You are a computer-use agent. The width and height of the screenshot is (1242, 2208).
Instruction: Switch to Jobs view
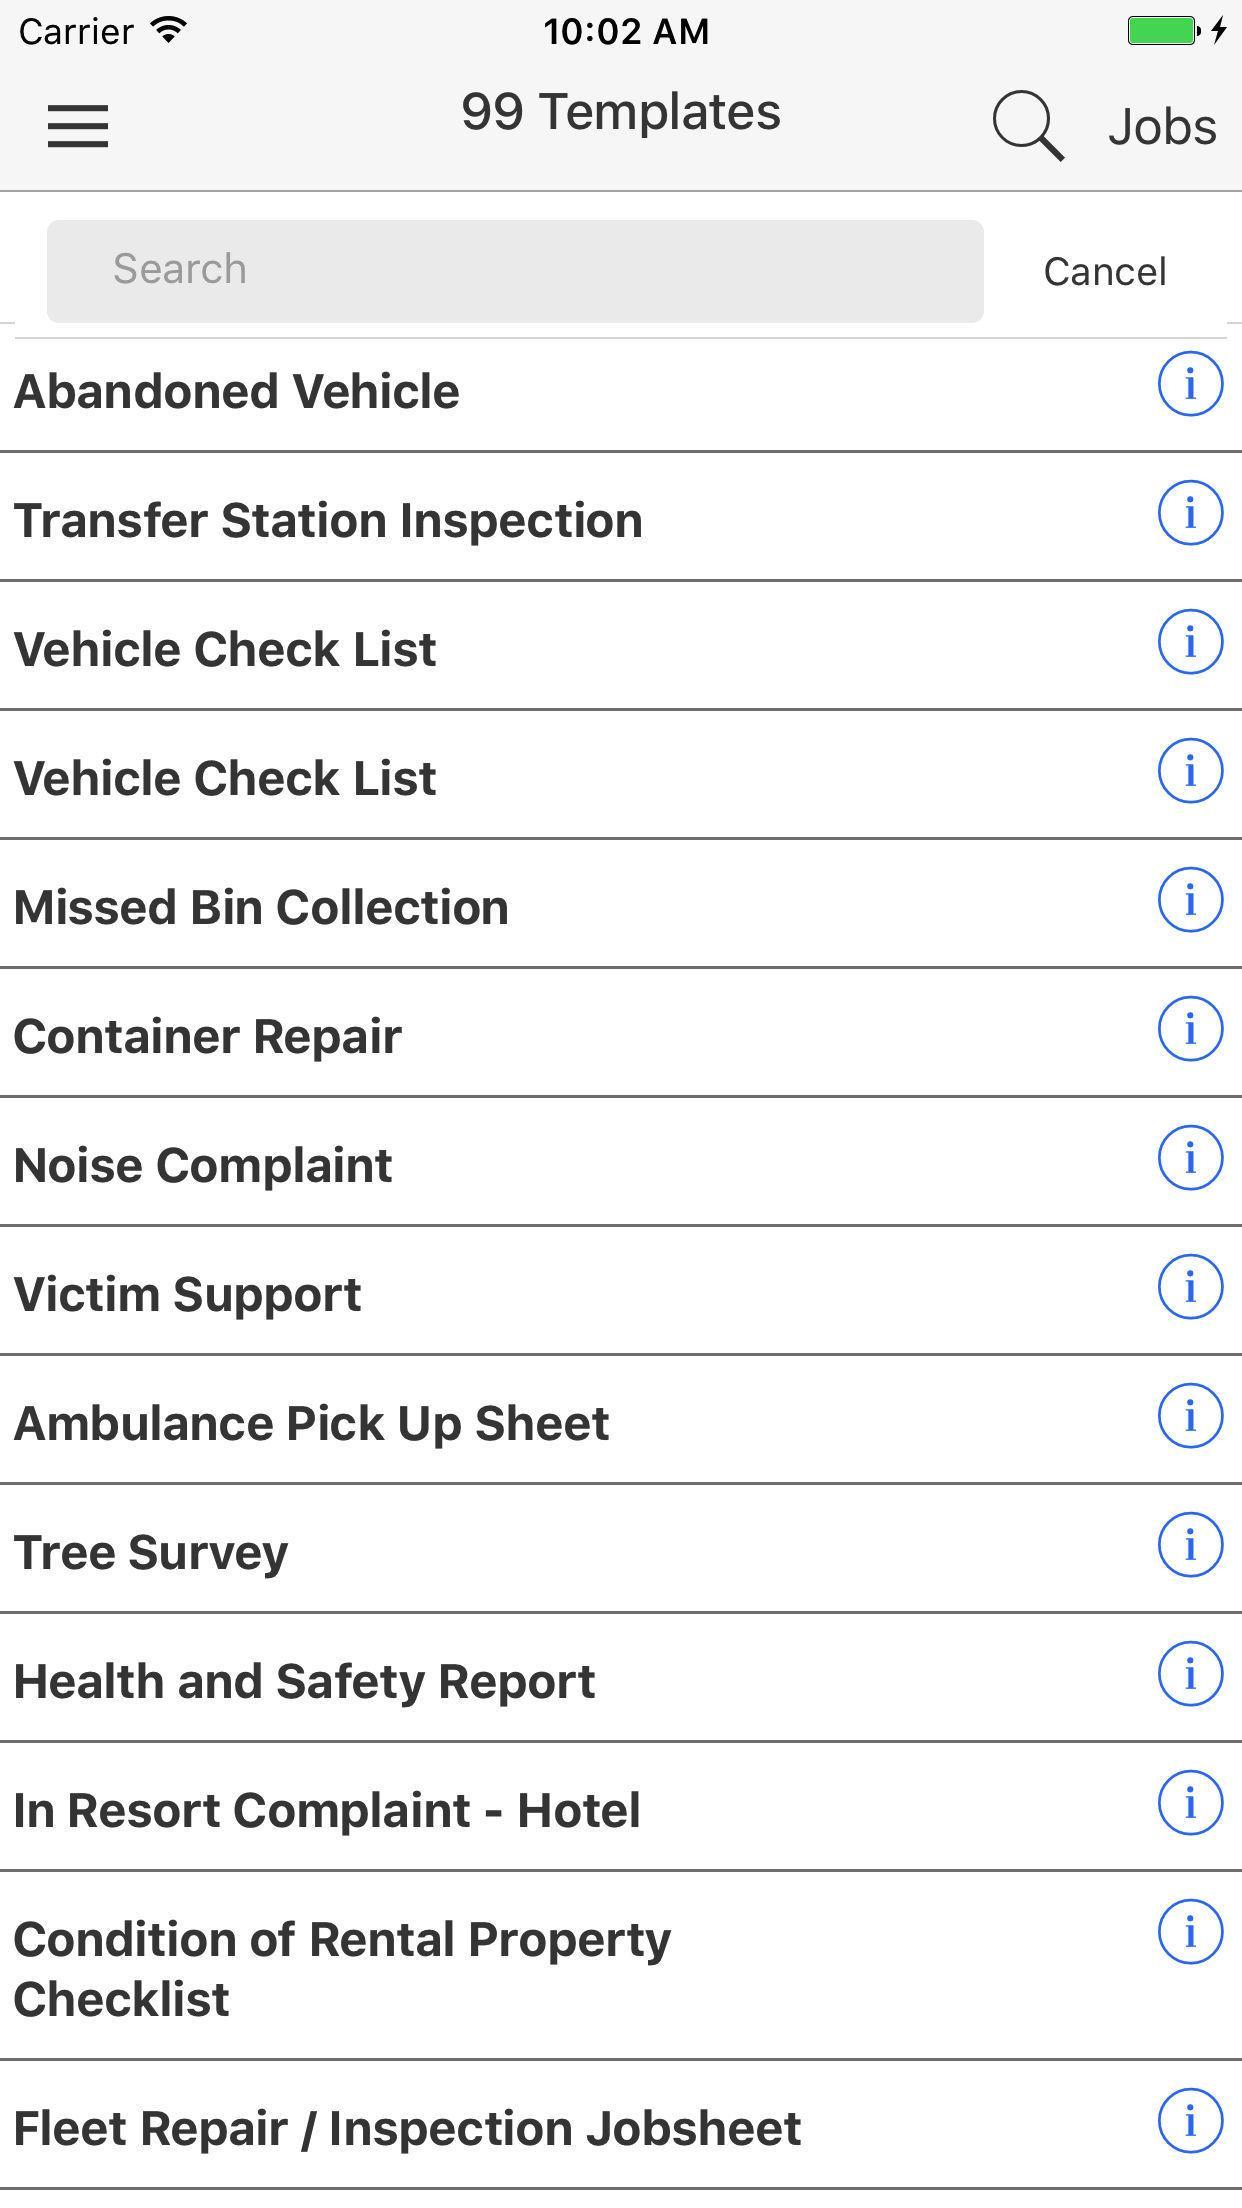pyautogui.click(x=1162, y=128)
